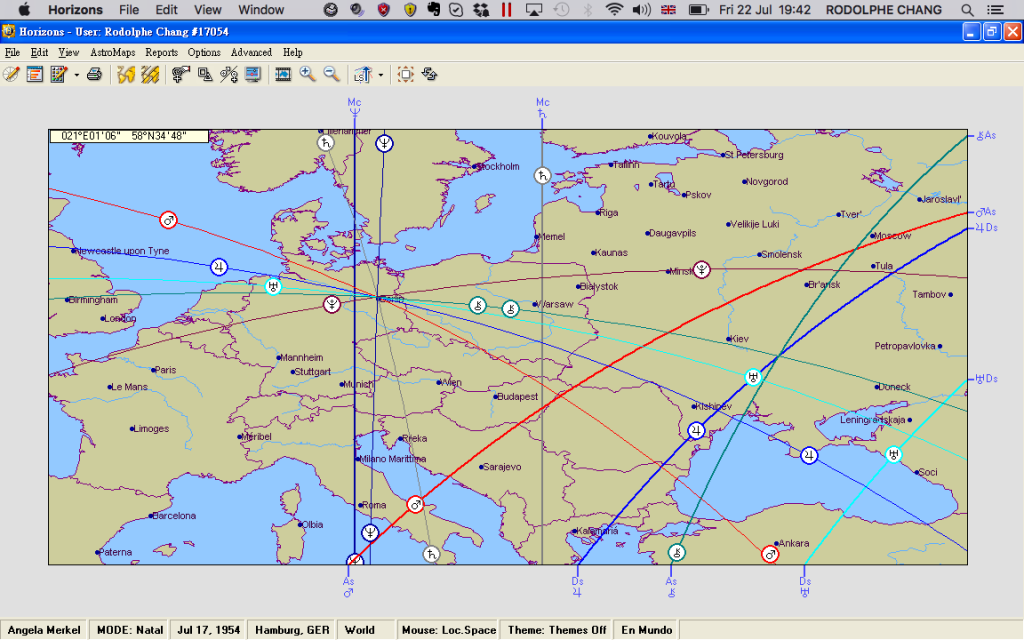This screenshot has width=1024, height=640.
Task: Click the MODE: Natal status entry
Action: point(130,630)
